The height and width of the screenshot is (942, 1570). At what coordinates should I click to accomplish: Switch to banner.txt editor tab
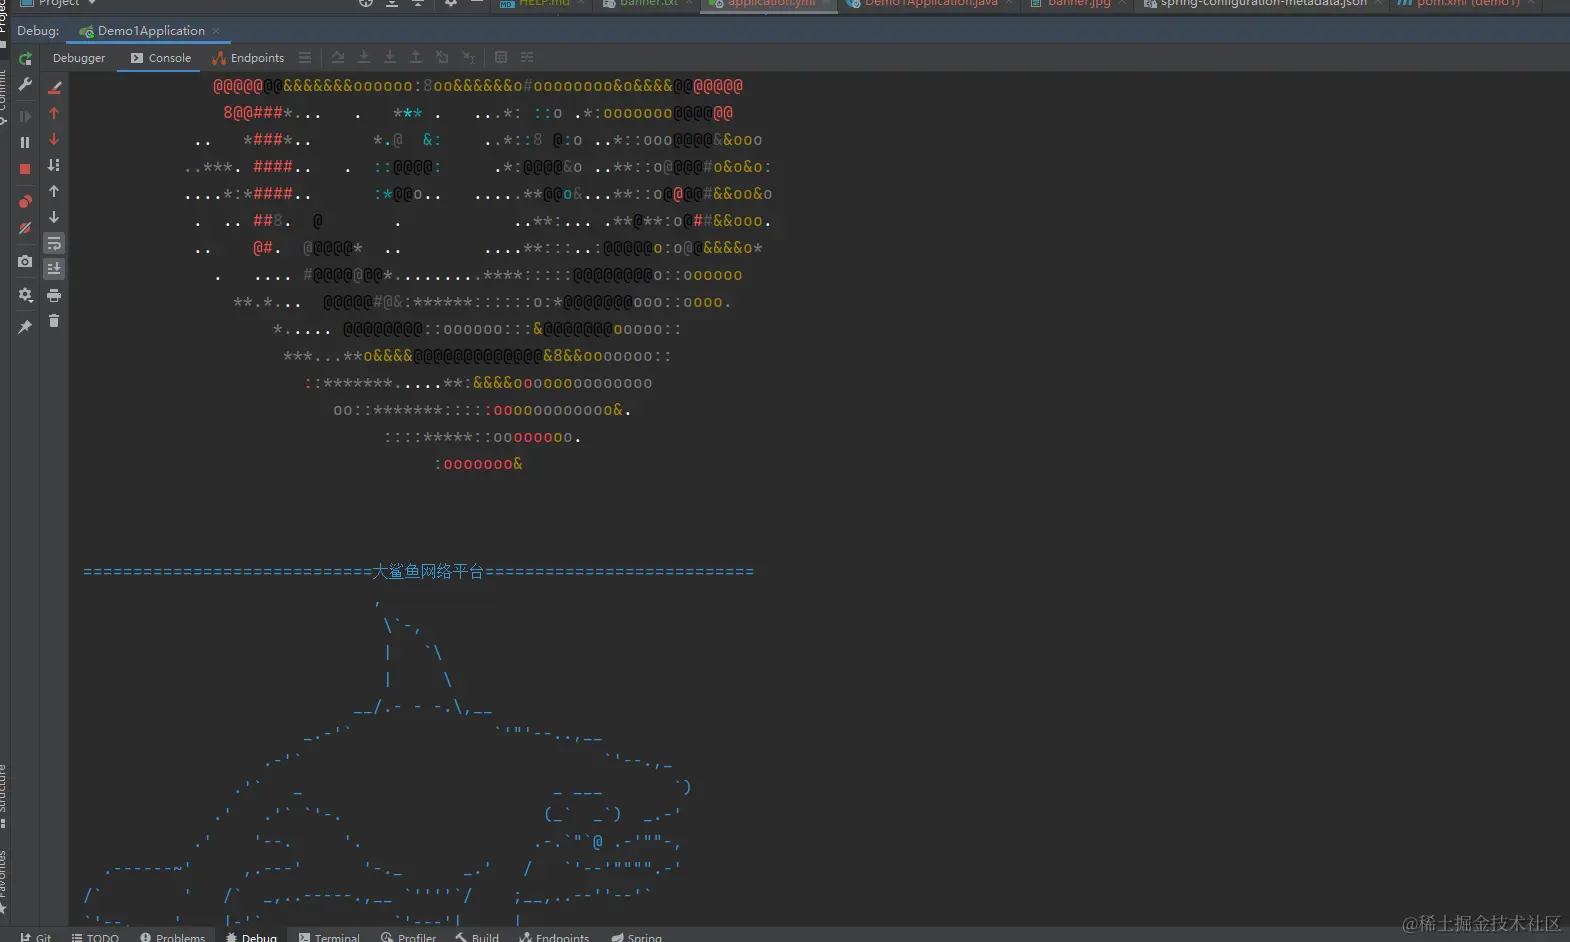[x=645, y=3]
